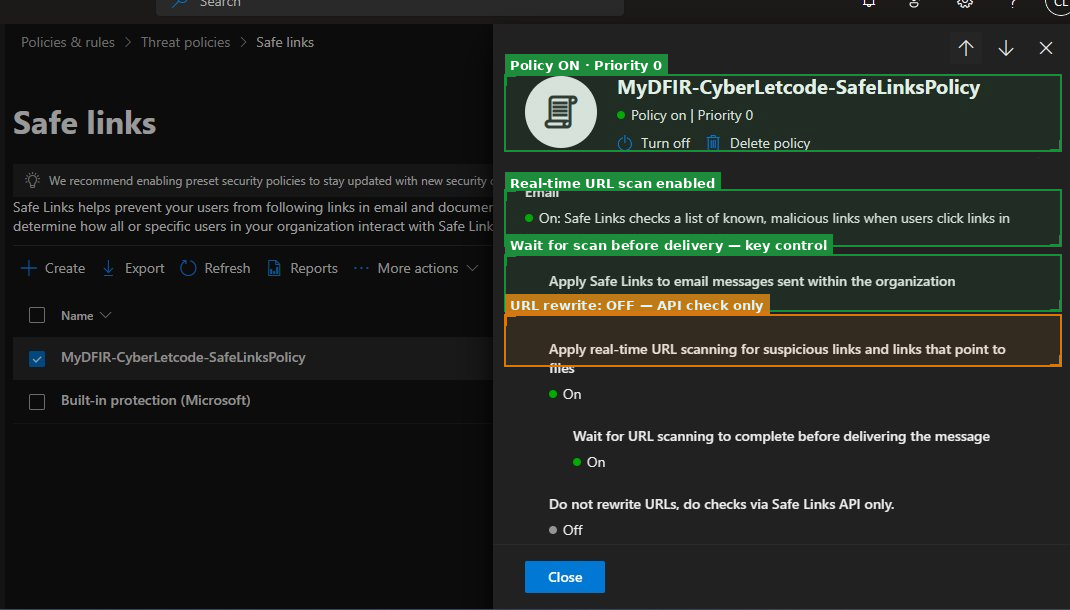Open the notifications bell icon
This screenshot has width=1070, height=610.
point(869,3)
